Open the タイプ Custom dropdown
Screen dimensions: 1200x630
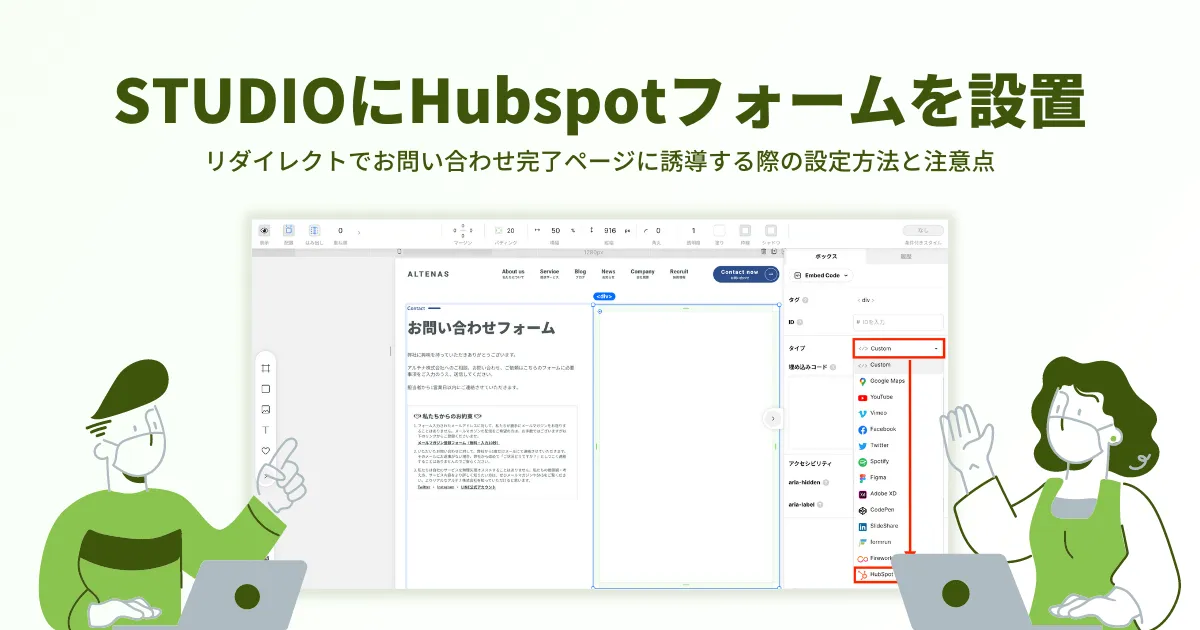point(898,348)
